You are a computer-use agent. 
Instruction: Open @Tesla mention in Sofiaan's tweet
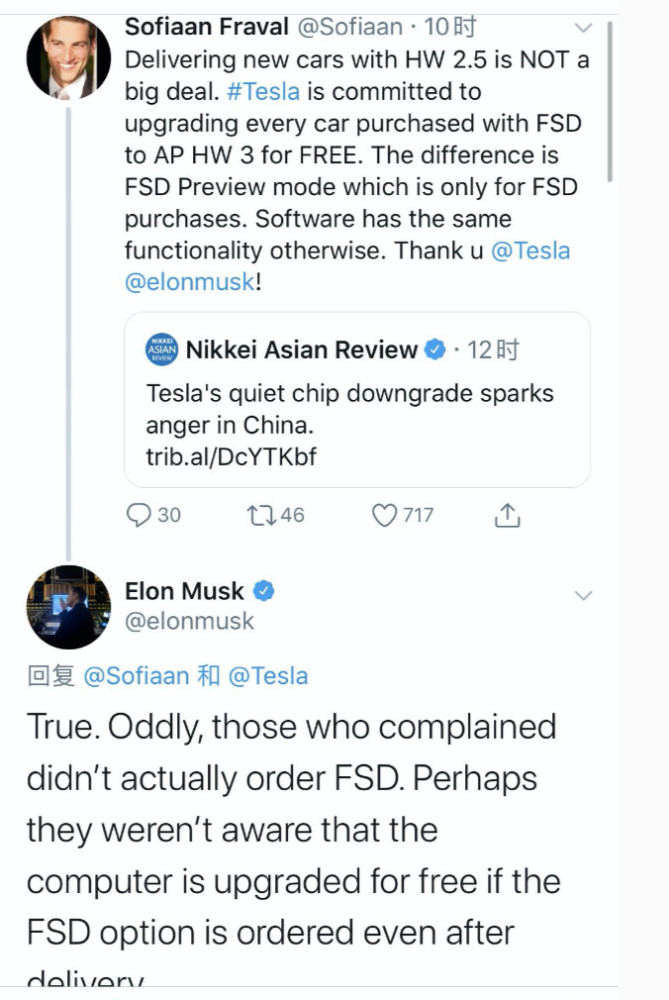pyautogui.click(x=530, y=251)
